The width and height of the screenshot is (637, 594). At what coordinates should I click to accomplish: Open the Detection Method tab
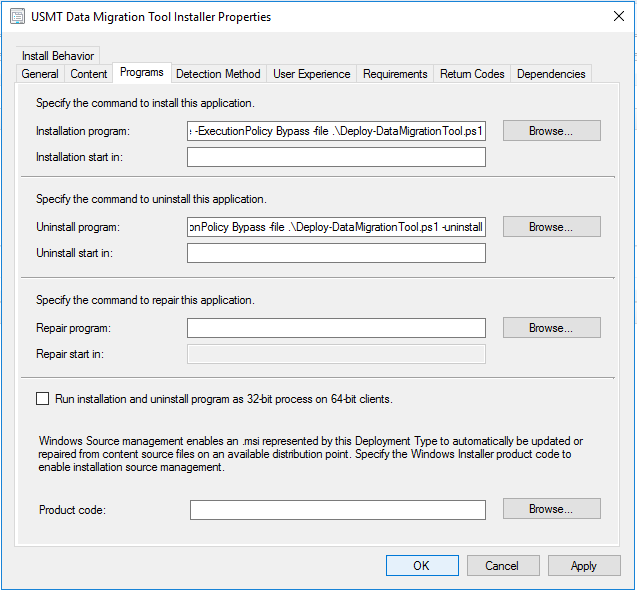pos(218,74)
